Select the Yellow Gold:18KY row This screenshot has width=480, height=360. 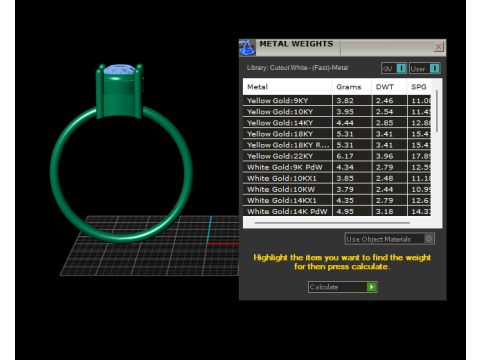[x=337, y=134]
